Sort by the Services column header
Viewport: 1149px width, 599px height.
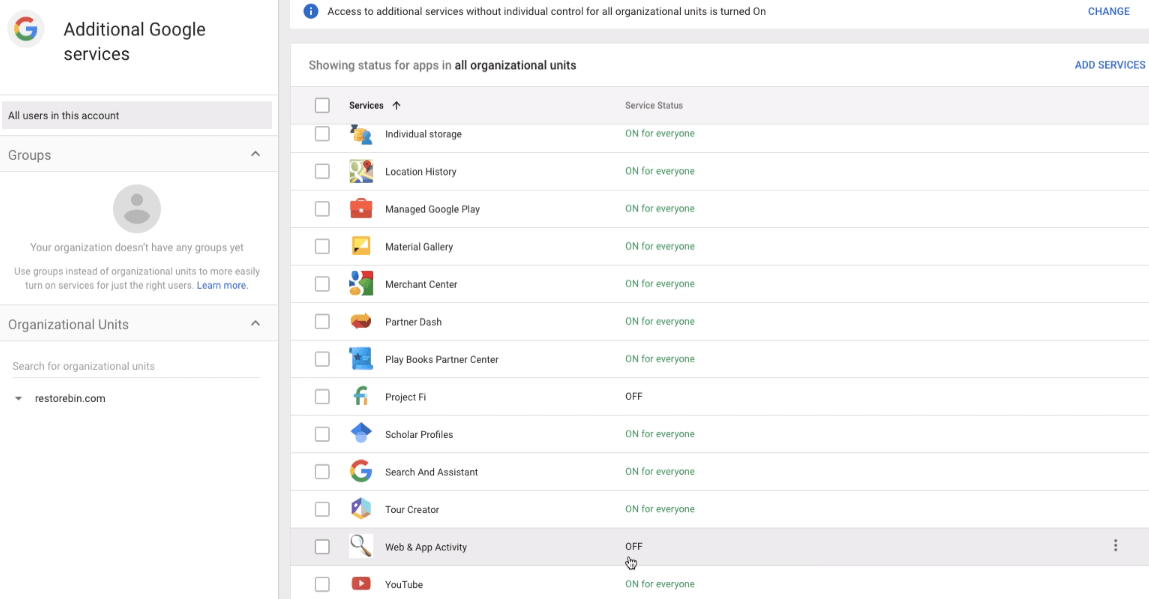coord(366,106)
